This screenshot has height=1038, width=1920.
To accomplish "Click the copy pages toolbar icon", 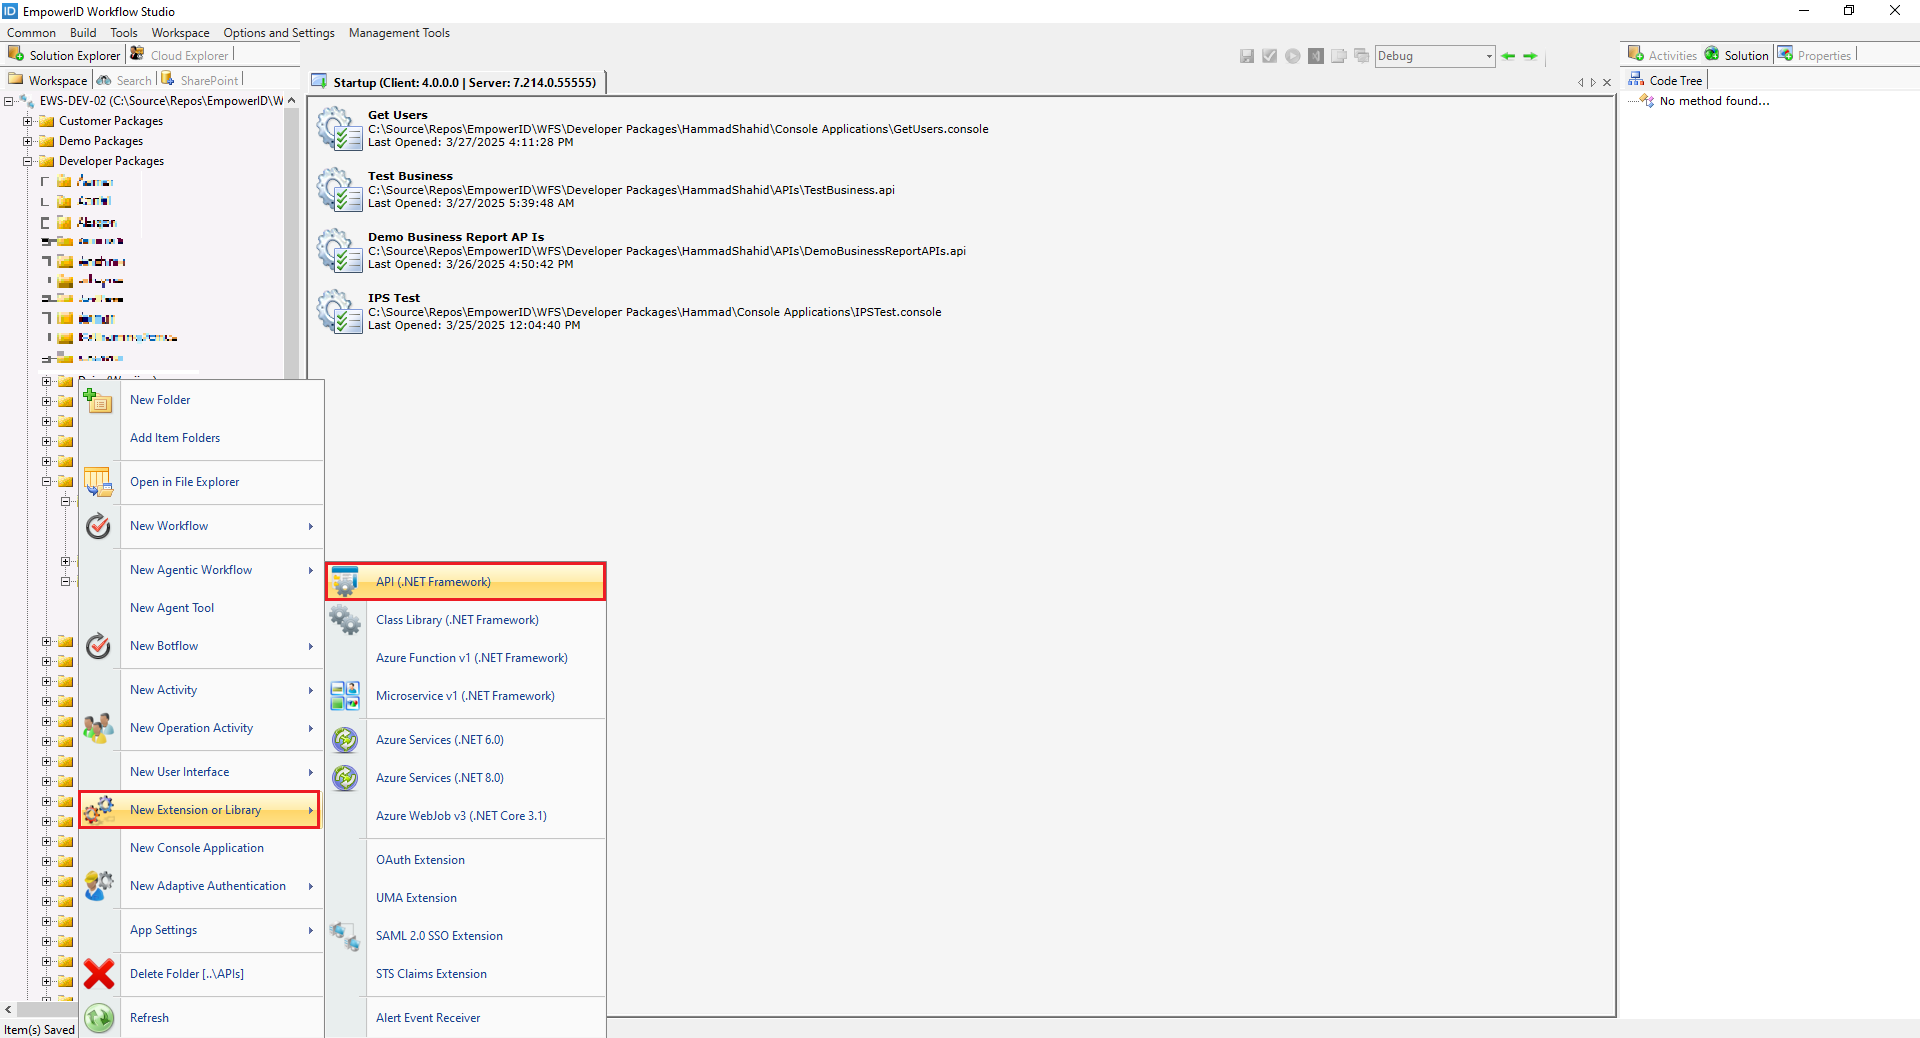I will point(1339,56).
